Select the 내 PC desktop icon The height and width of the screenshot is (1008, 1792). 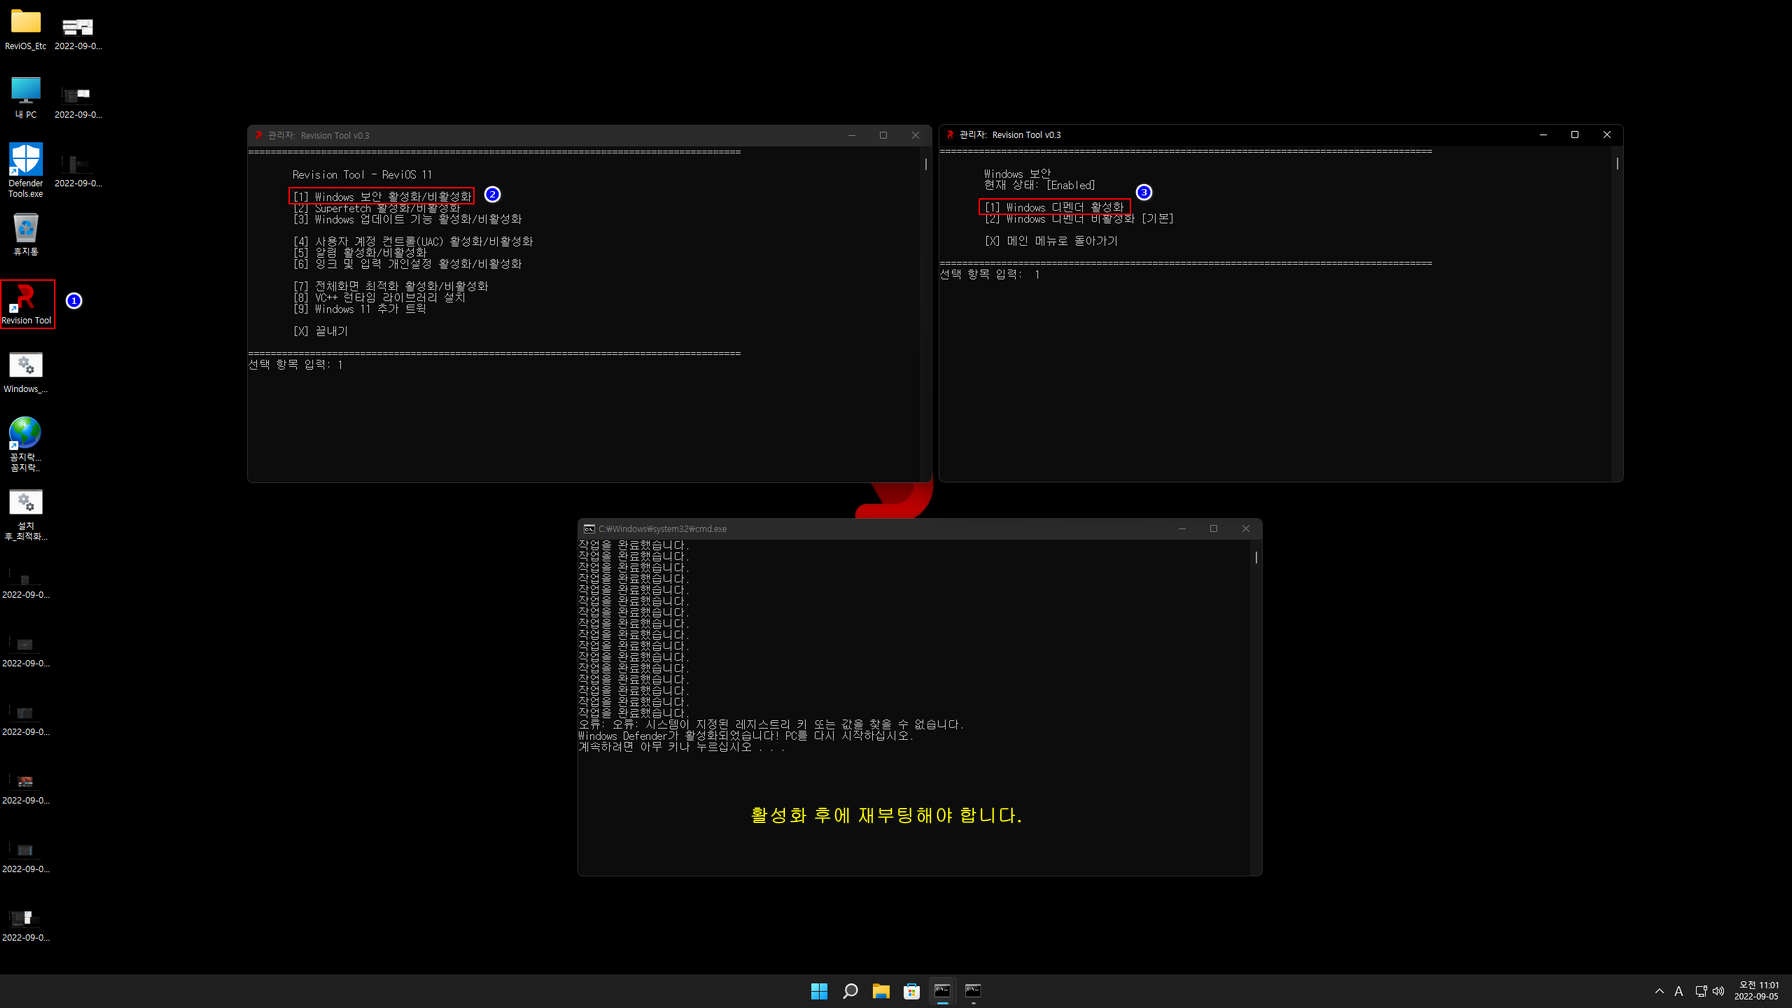pos(26,98)
